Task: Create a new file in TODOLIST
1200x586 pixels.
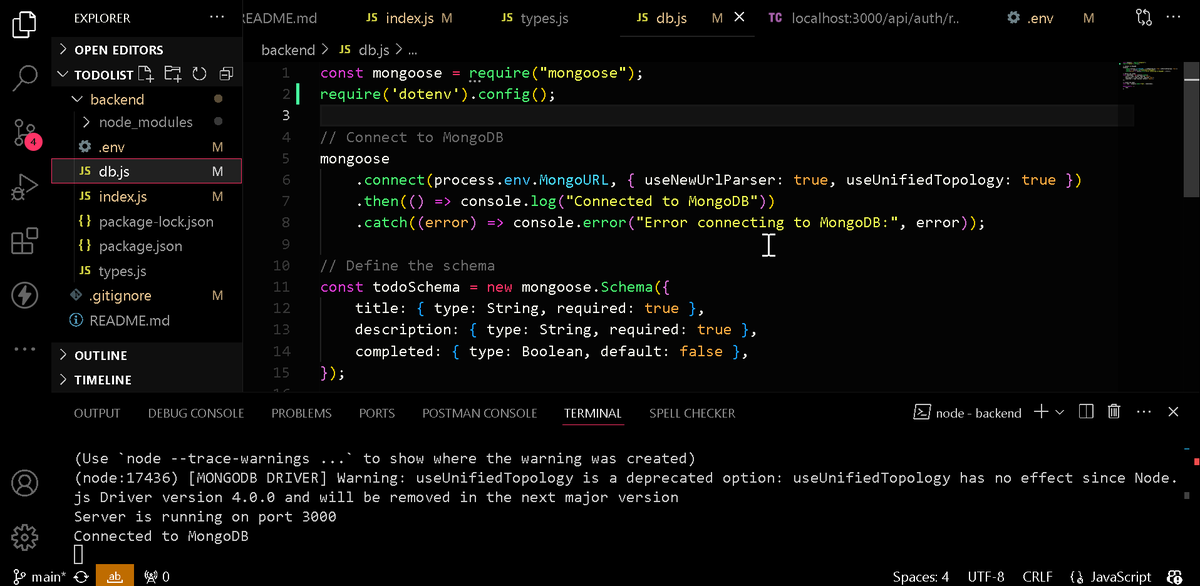Action: [x=147, y=74]
